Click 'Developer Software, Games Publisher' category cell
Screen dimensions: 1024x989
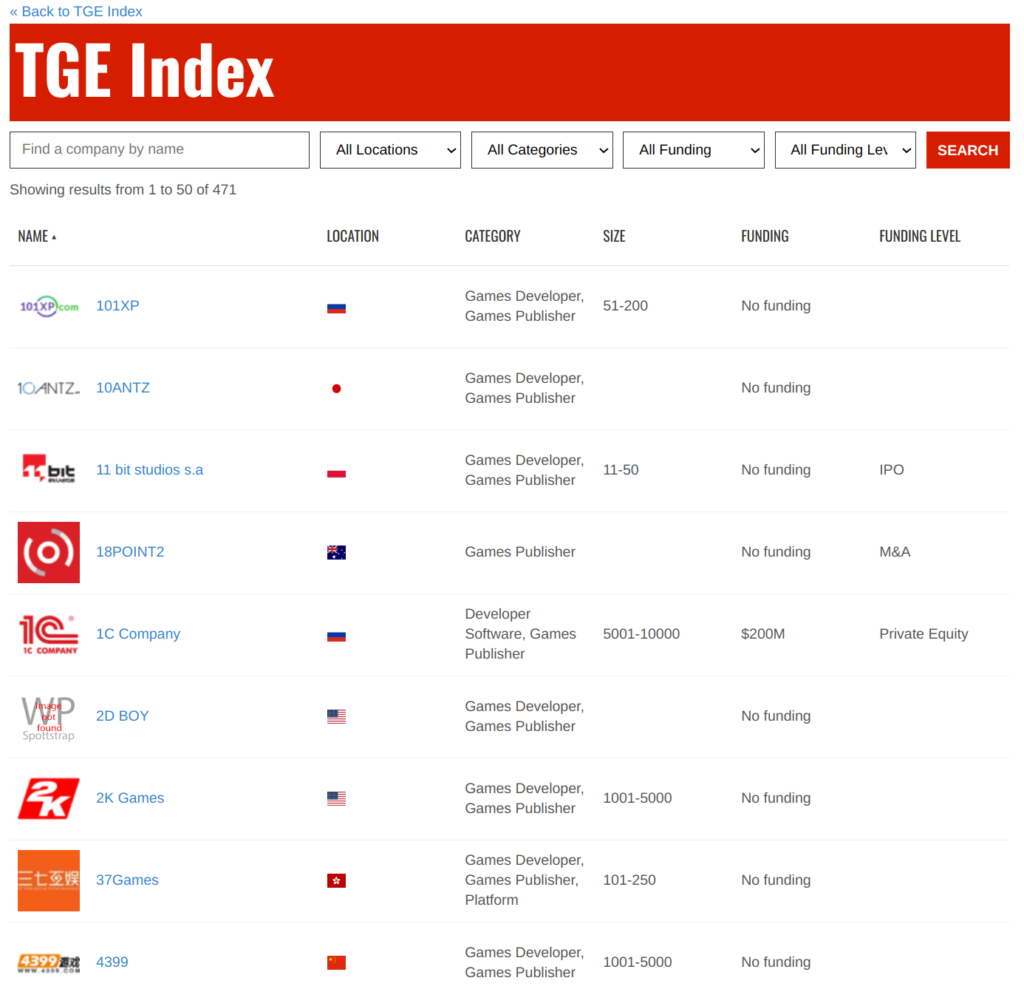click(x=520, y=634)
